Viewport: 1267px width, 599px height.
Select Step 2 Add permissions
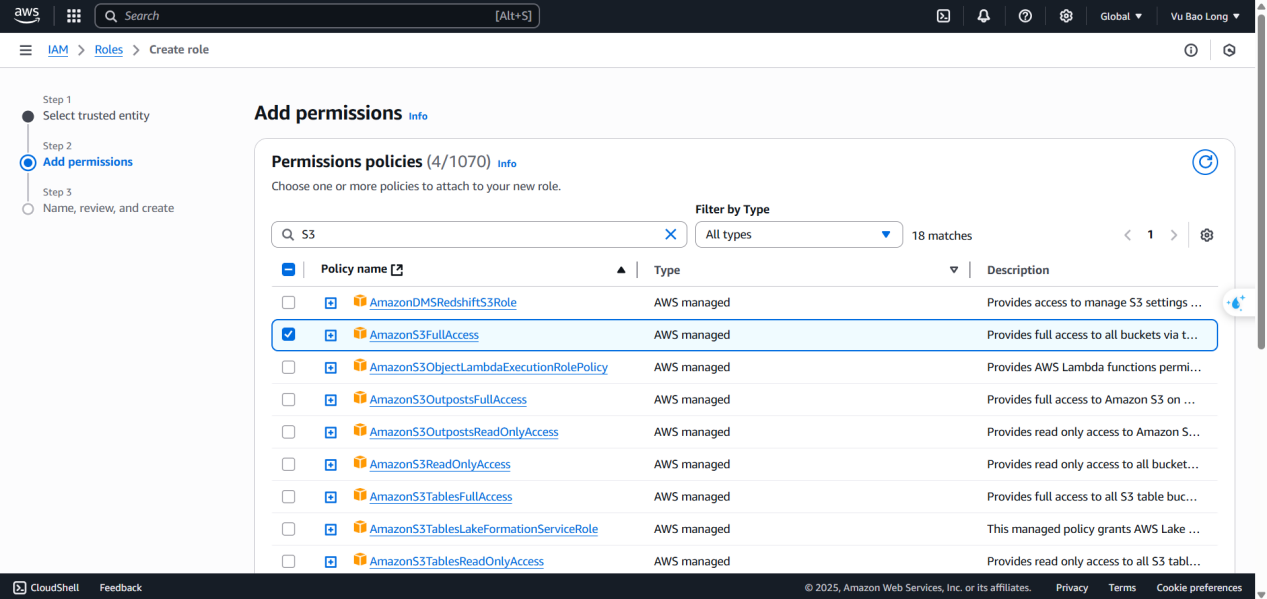point(88,162)
